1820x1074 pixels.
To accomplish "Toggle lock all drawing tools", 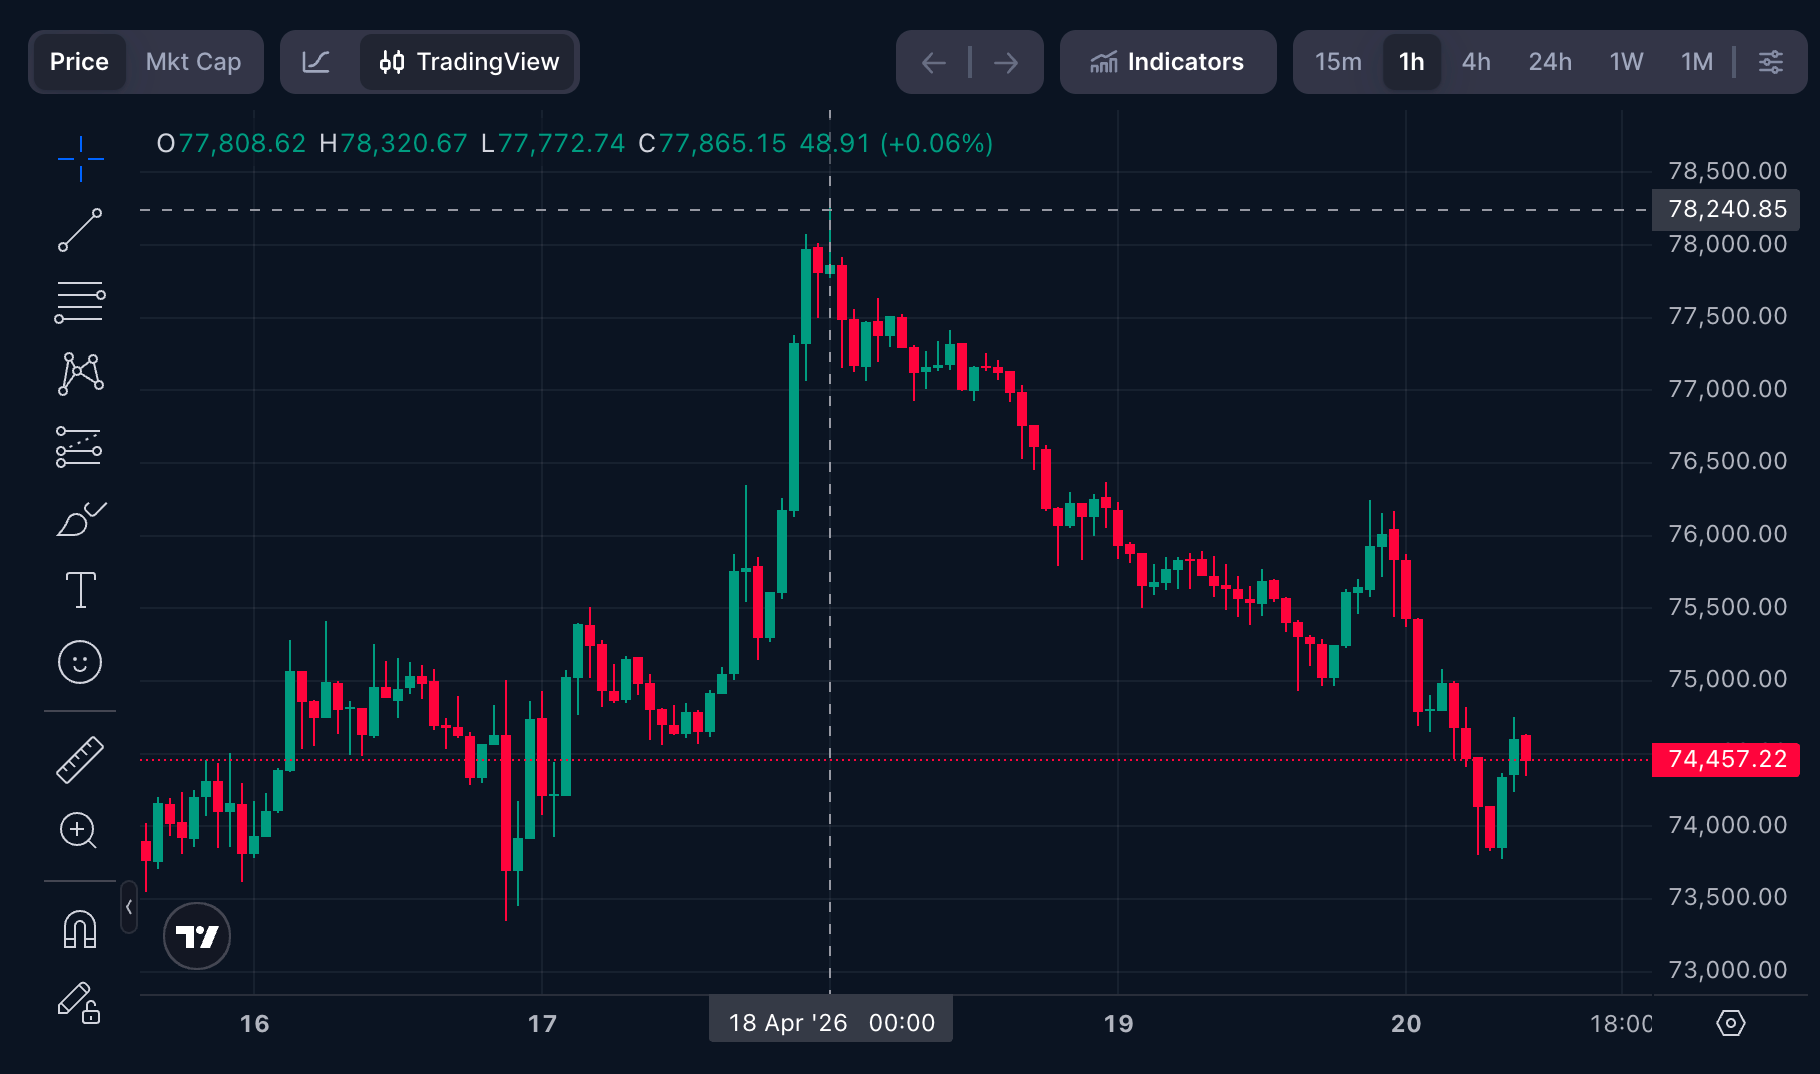I will pyautogui.click(x=80, y=1002).
